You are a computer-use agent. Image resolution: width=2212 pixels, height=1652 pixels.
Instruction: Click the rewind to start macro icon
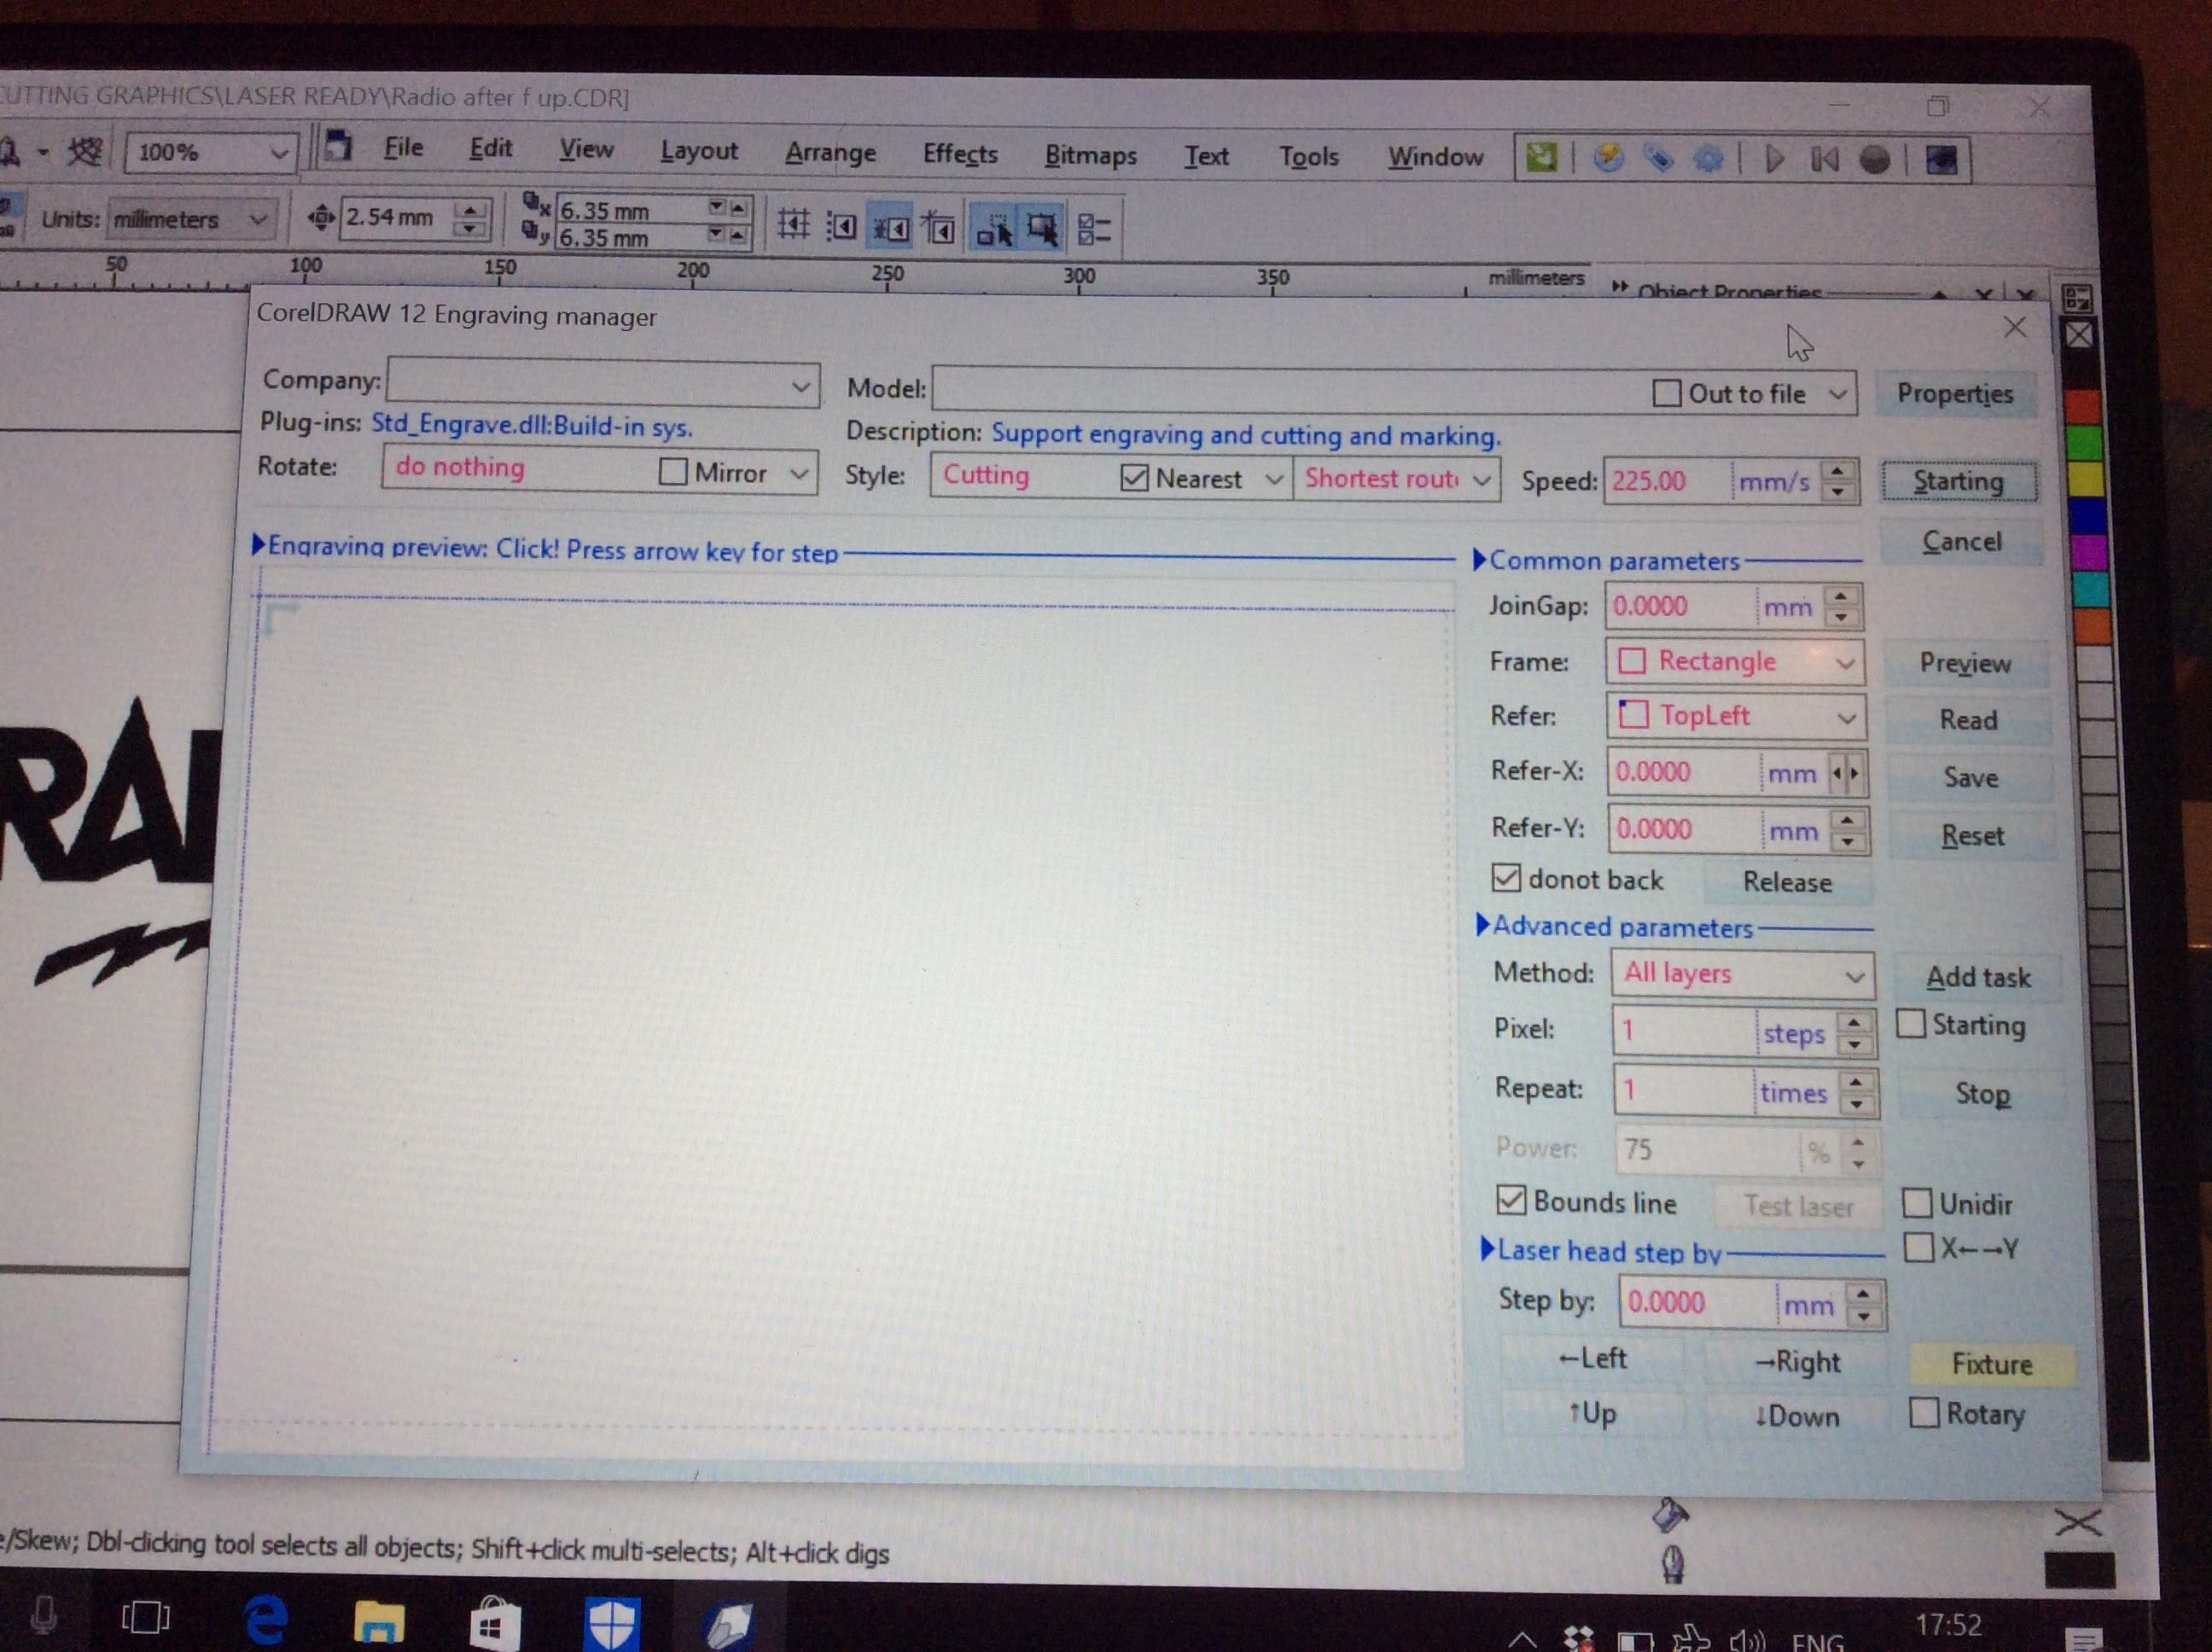point(1825,159)
